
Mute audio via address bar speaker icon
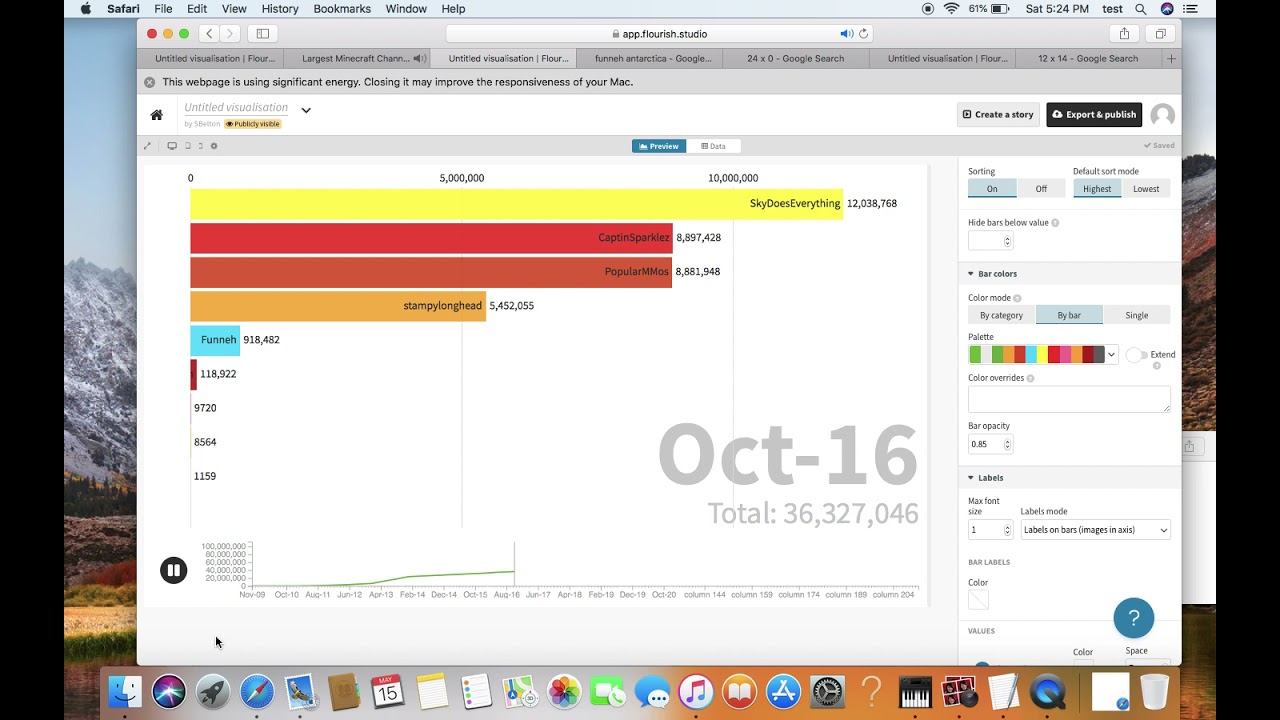pyautogui.click(x=846, y=34)
